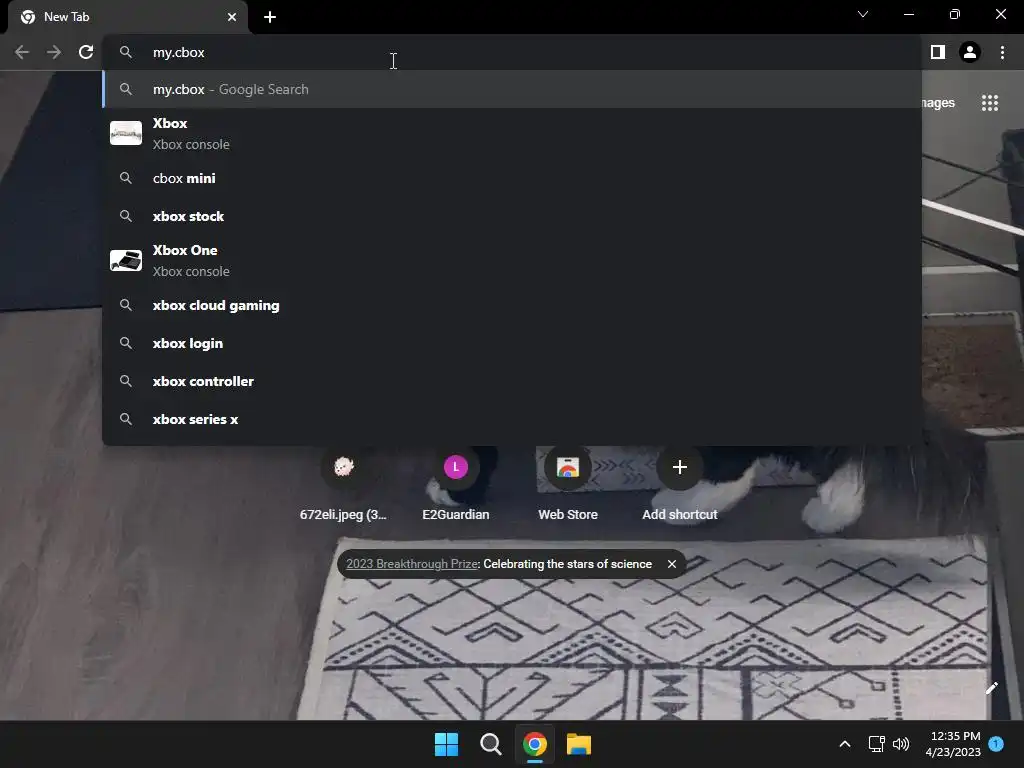1024x768 pixels.
Task: Choose the Xbox console suggestion
Action: click(x=512, y=133)
